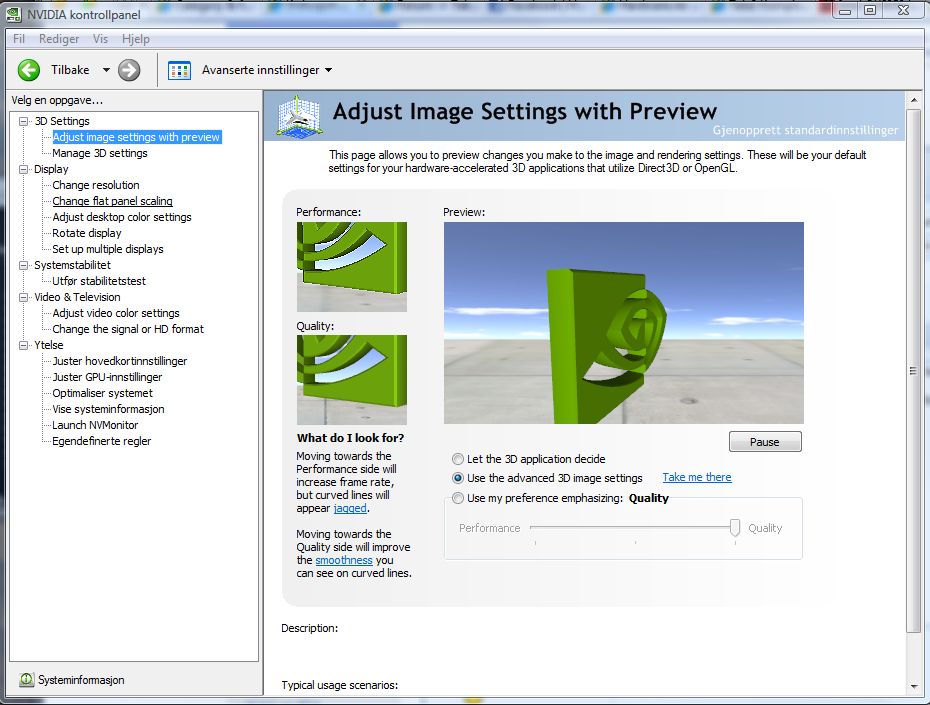Click the large 3D Preview image
930x705 pixels.
pyautogui.click(x=624, y=323)
